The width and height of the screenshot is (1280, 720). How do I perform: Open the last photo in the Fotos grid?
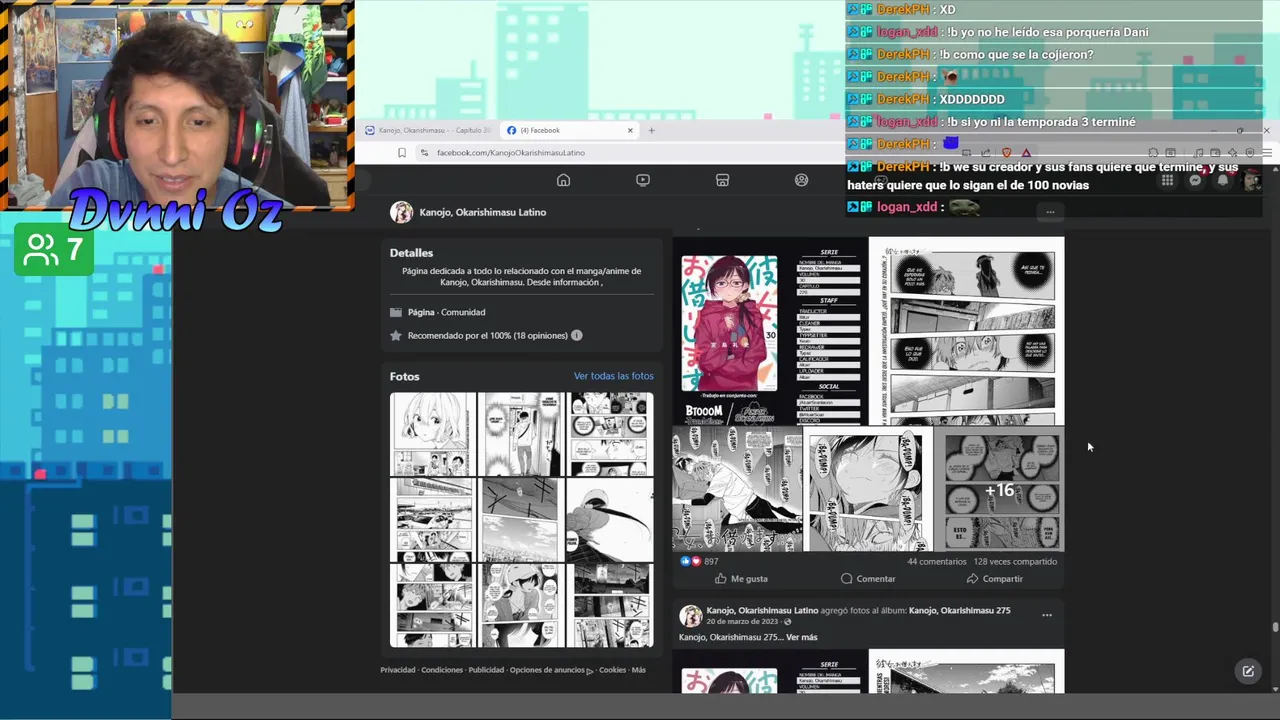point(611,605)
